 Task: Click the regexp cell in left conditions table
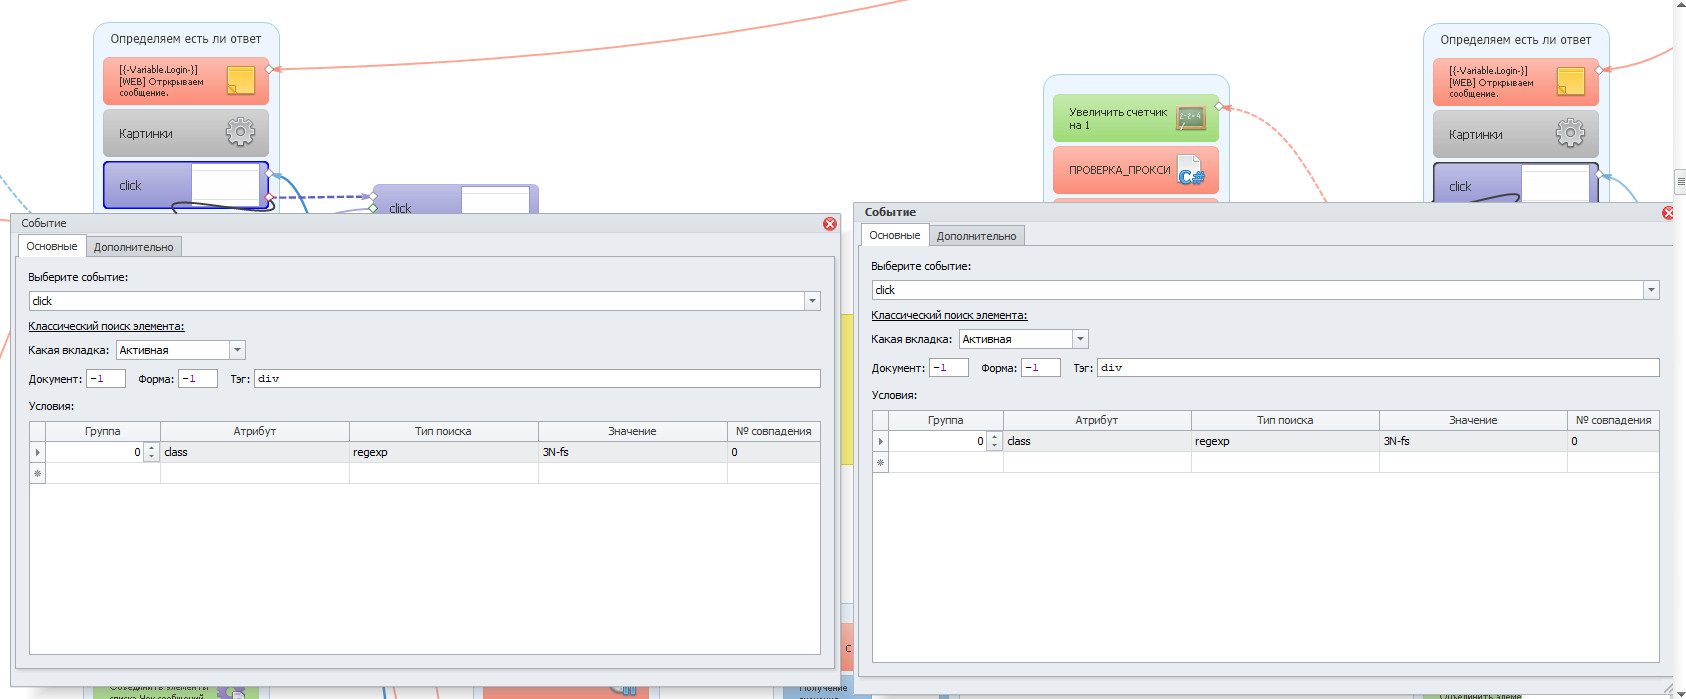443,453
